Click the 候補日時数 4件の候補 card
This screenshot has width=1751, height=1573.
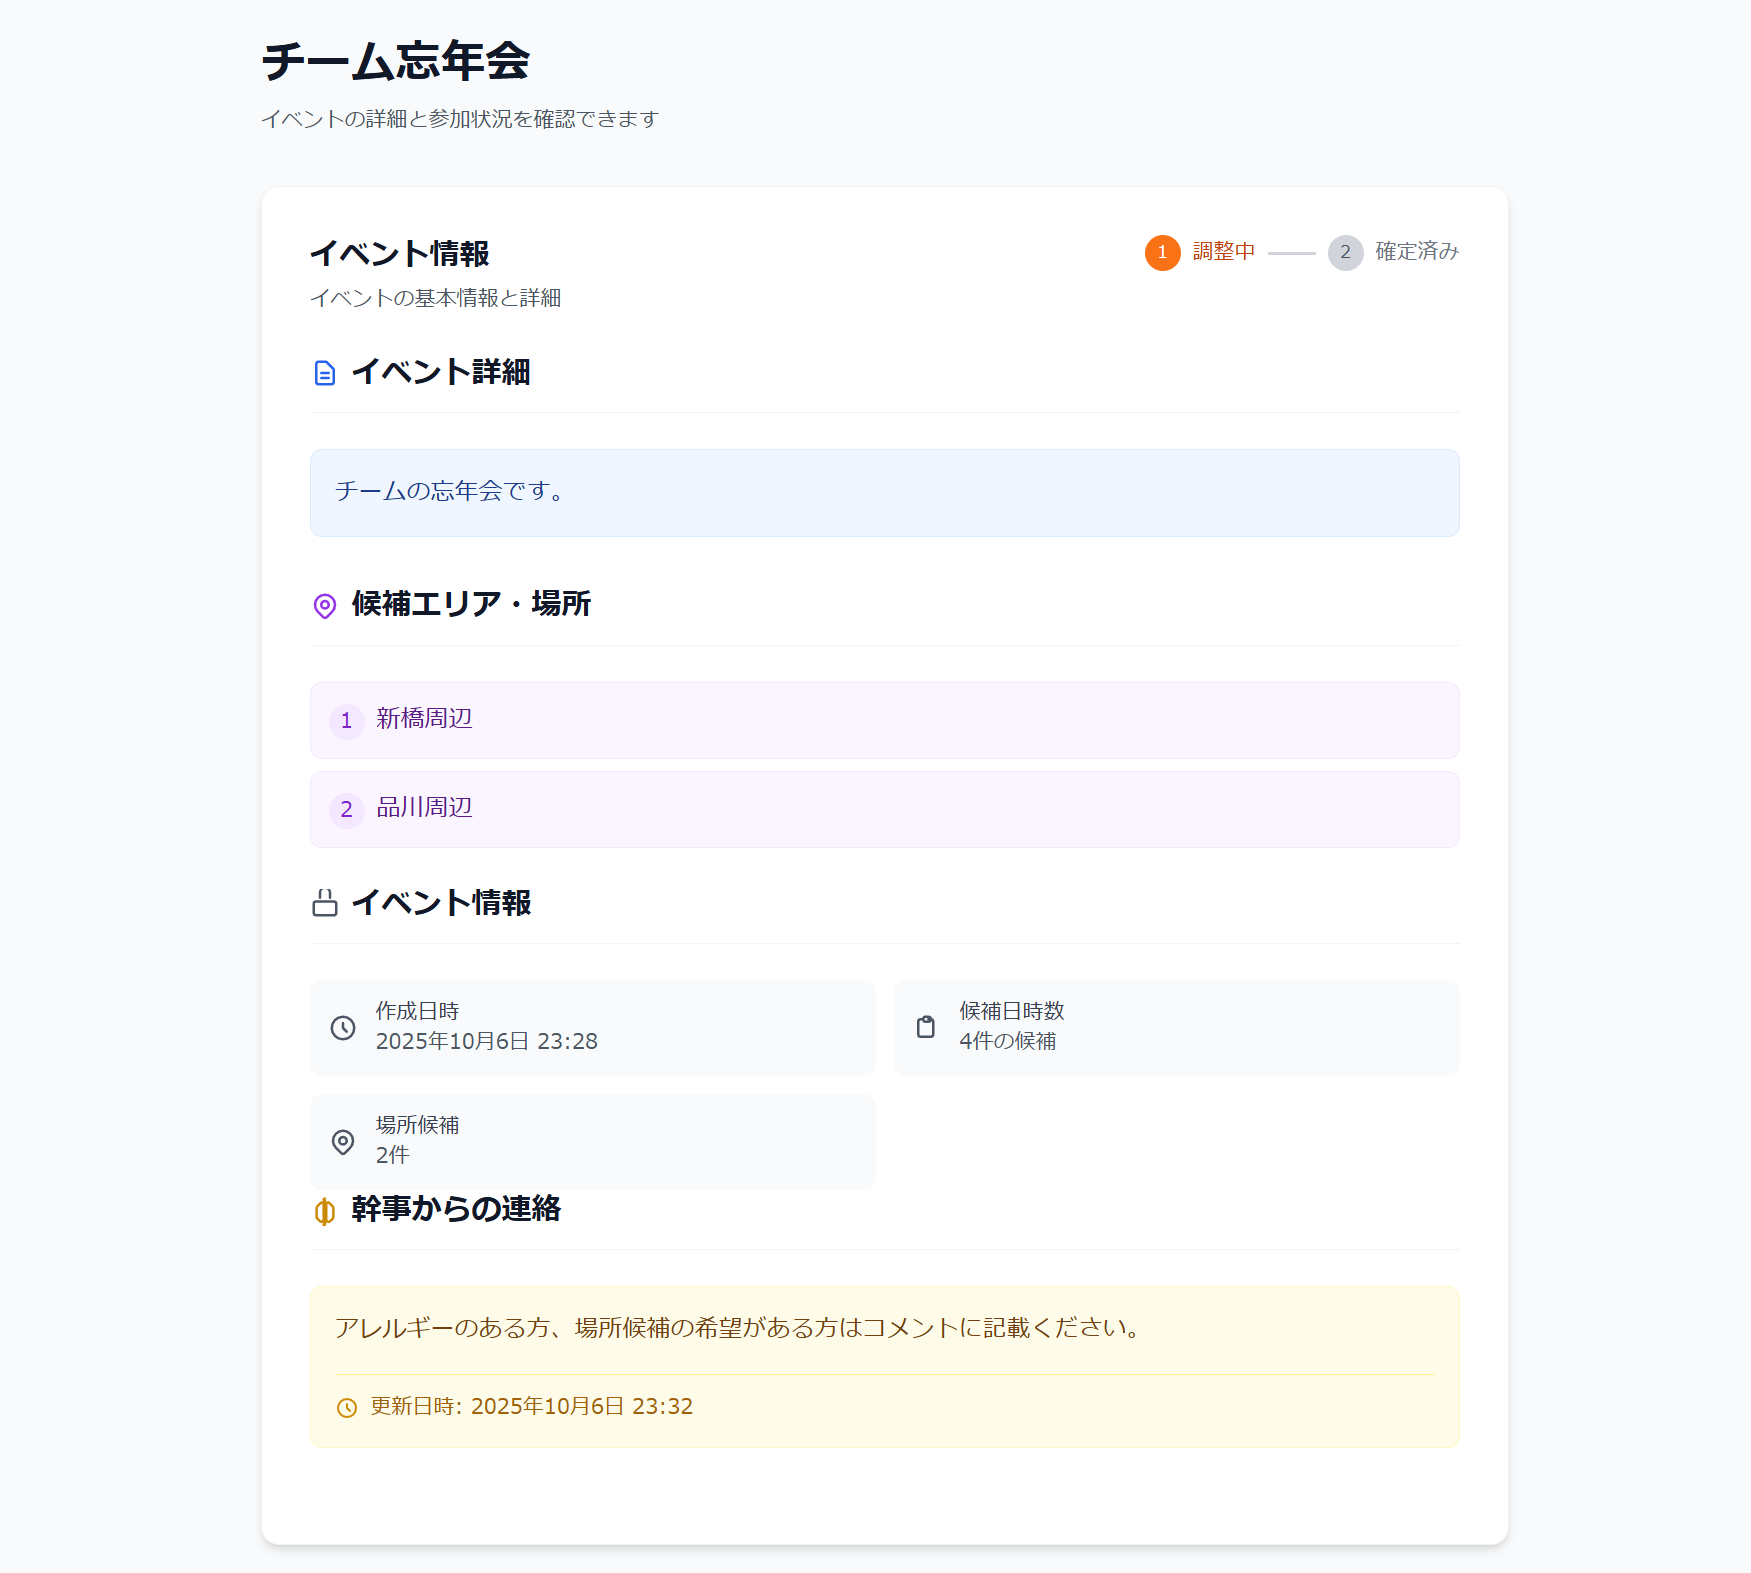1176,1028
